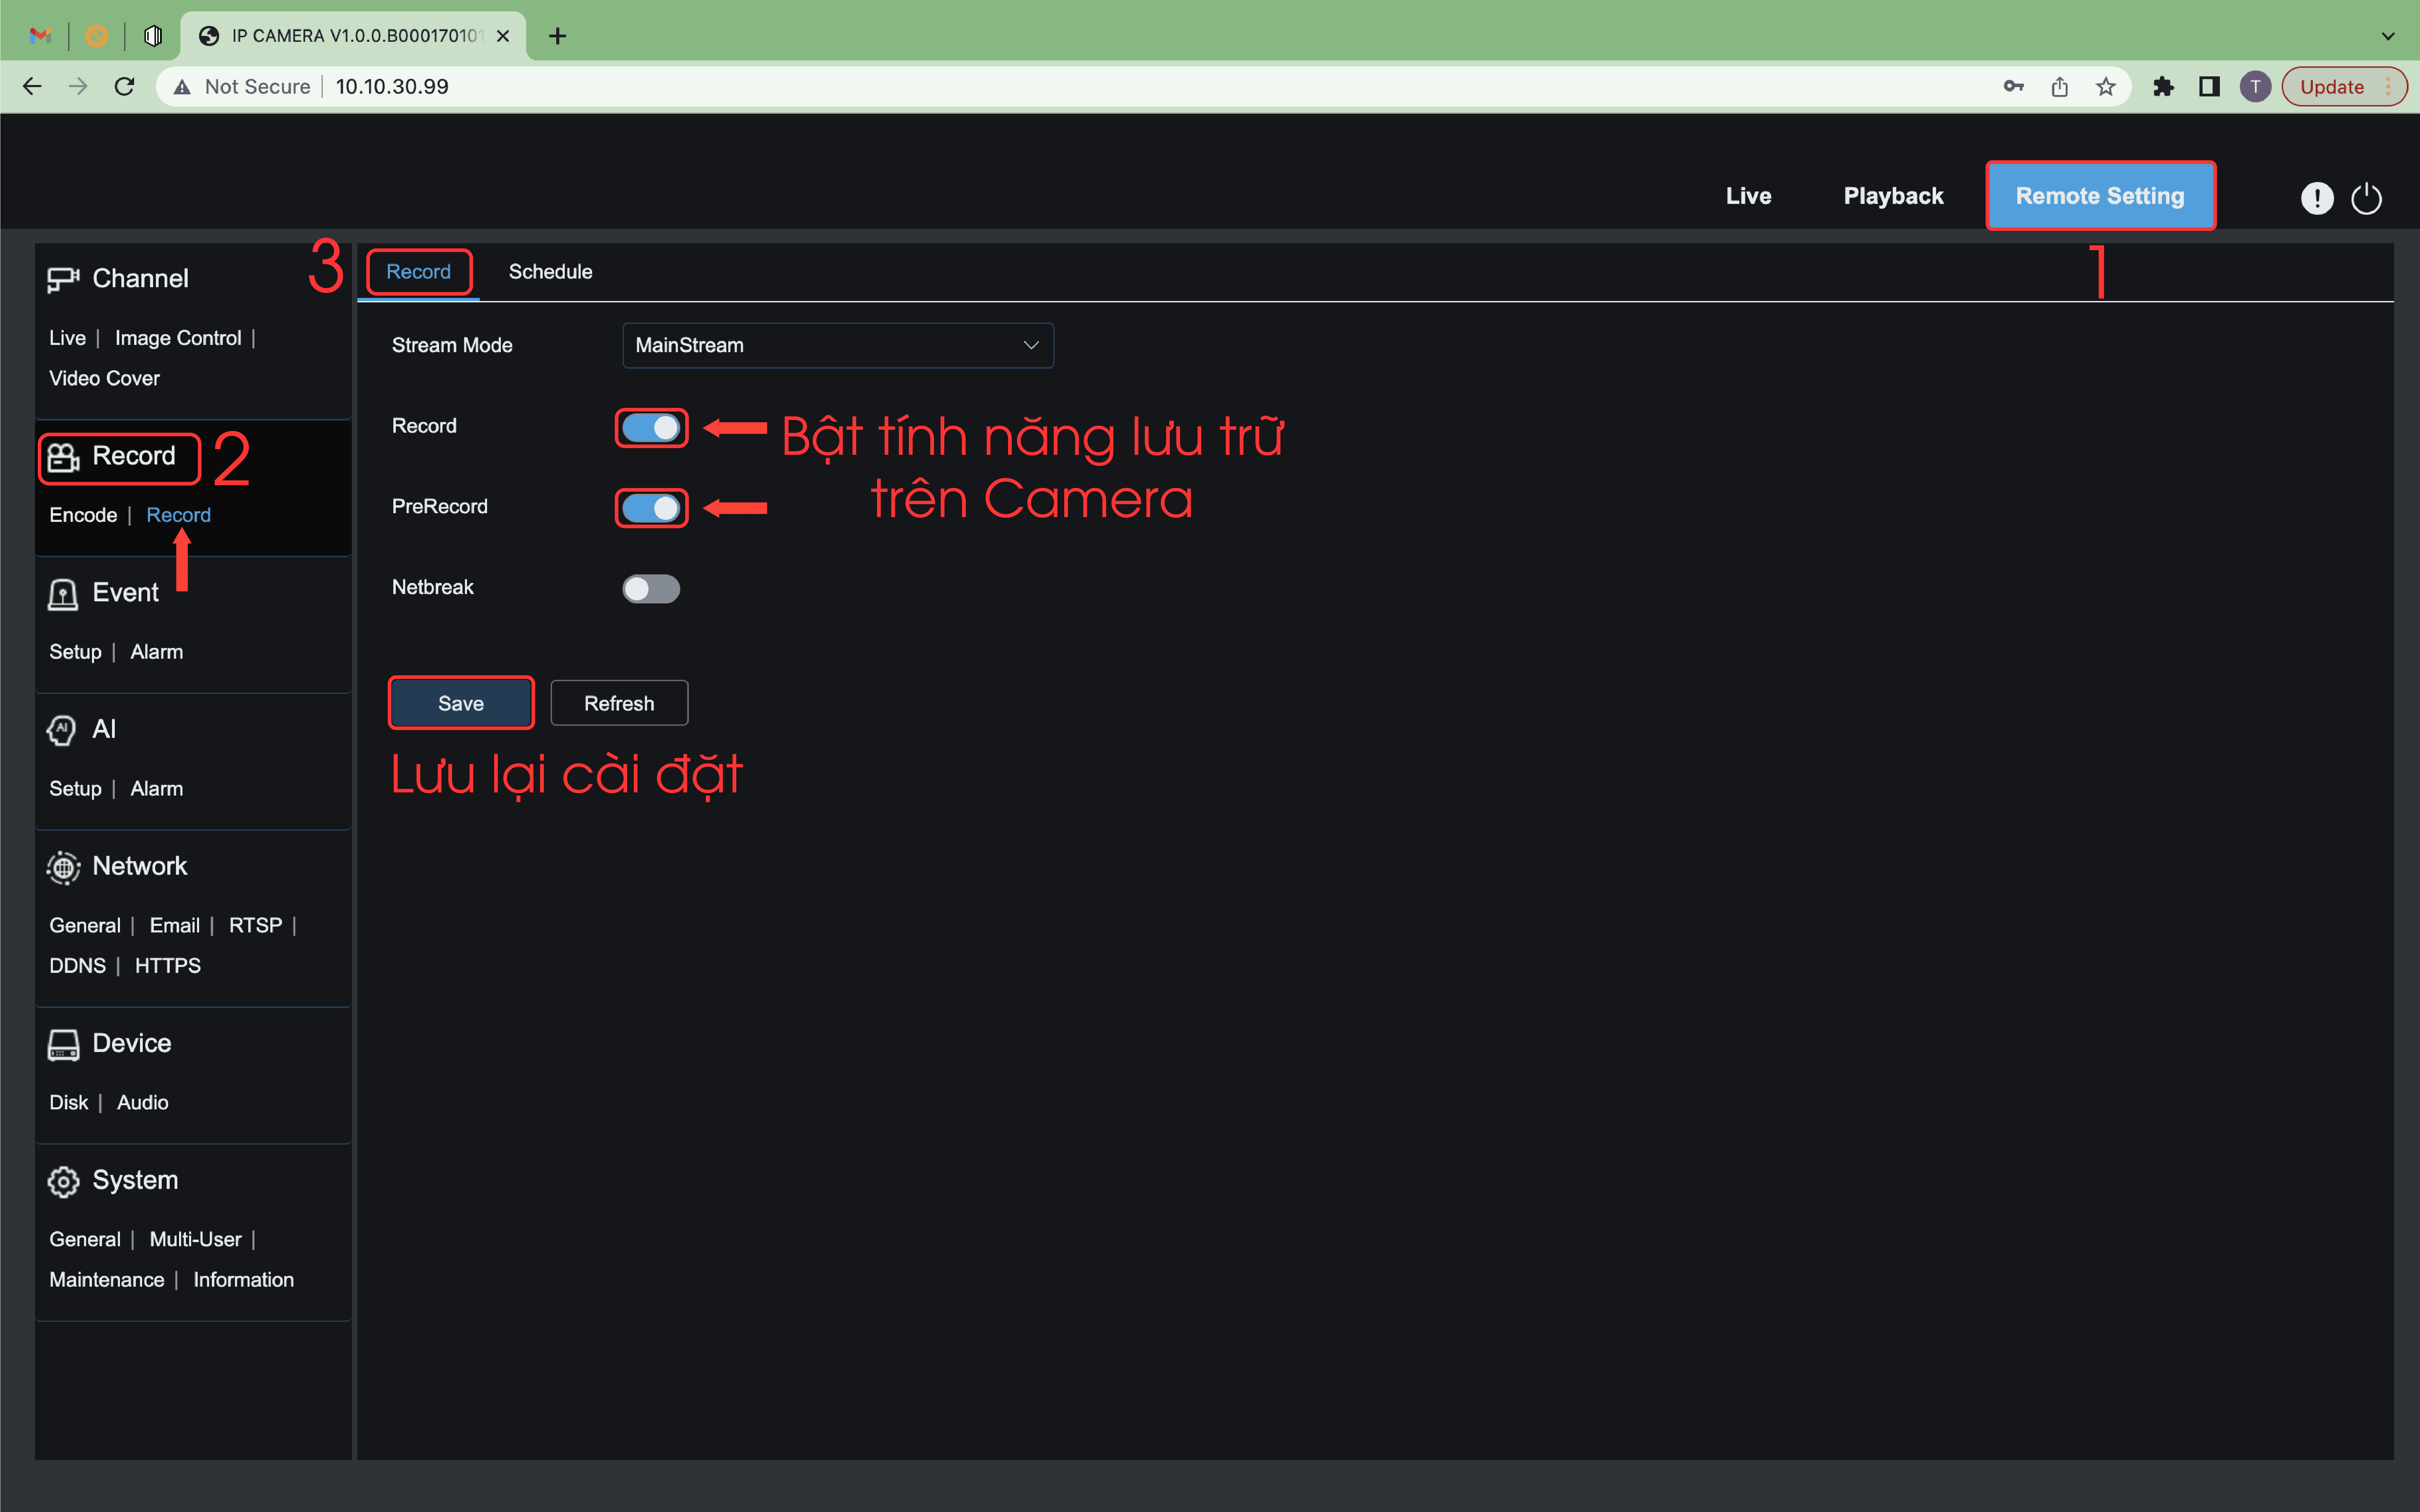Image resolution: width=2420 pixels, height=1512 pixels.
Task: Open the Playback page
Action: [1893, 196]
